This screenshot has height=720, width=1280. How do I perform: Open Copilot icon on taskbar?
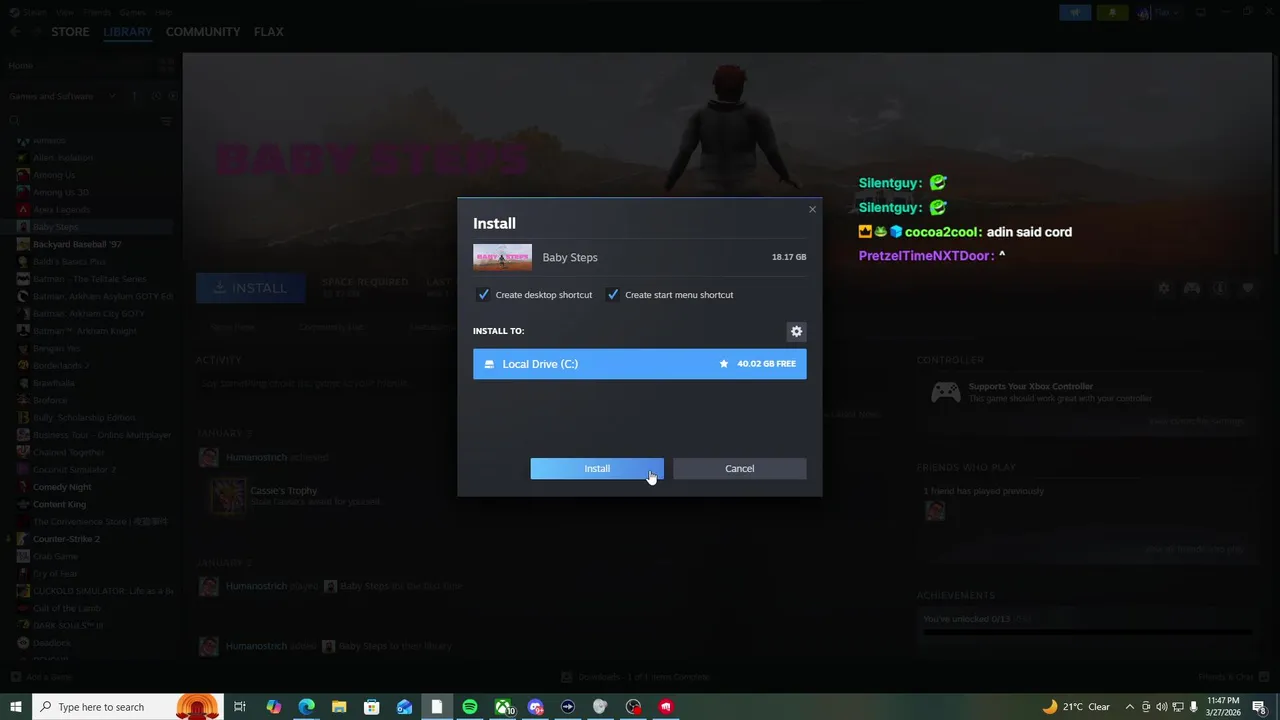click(273, 707)
